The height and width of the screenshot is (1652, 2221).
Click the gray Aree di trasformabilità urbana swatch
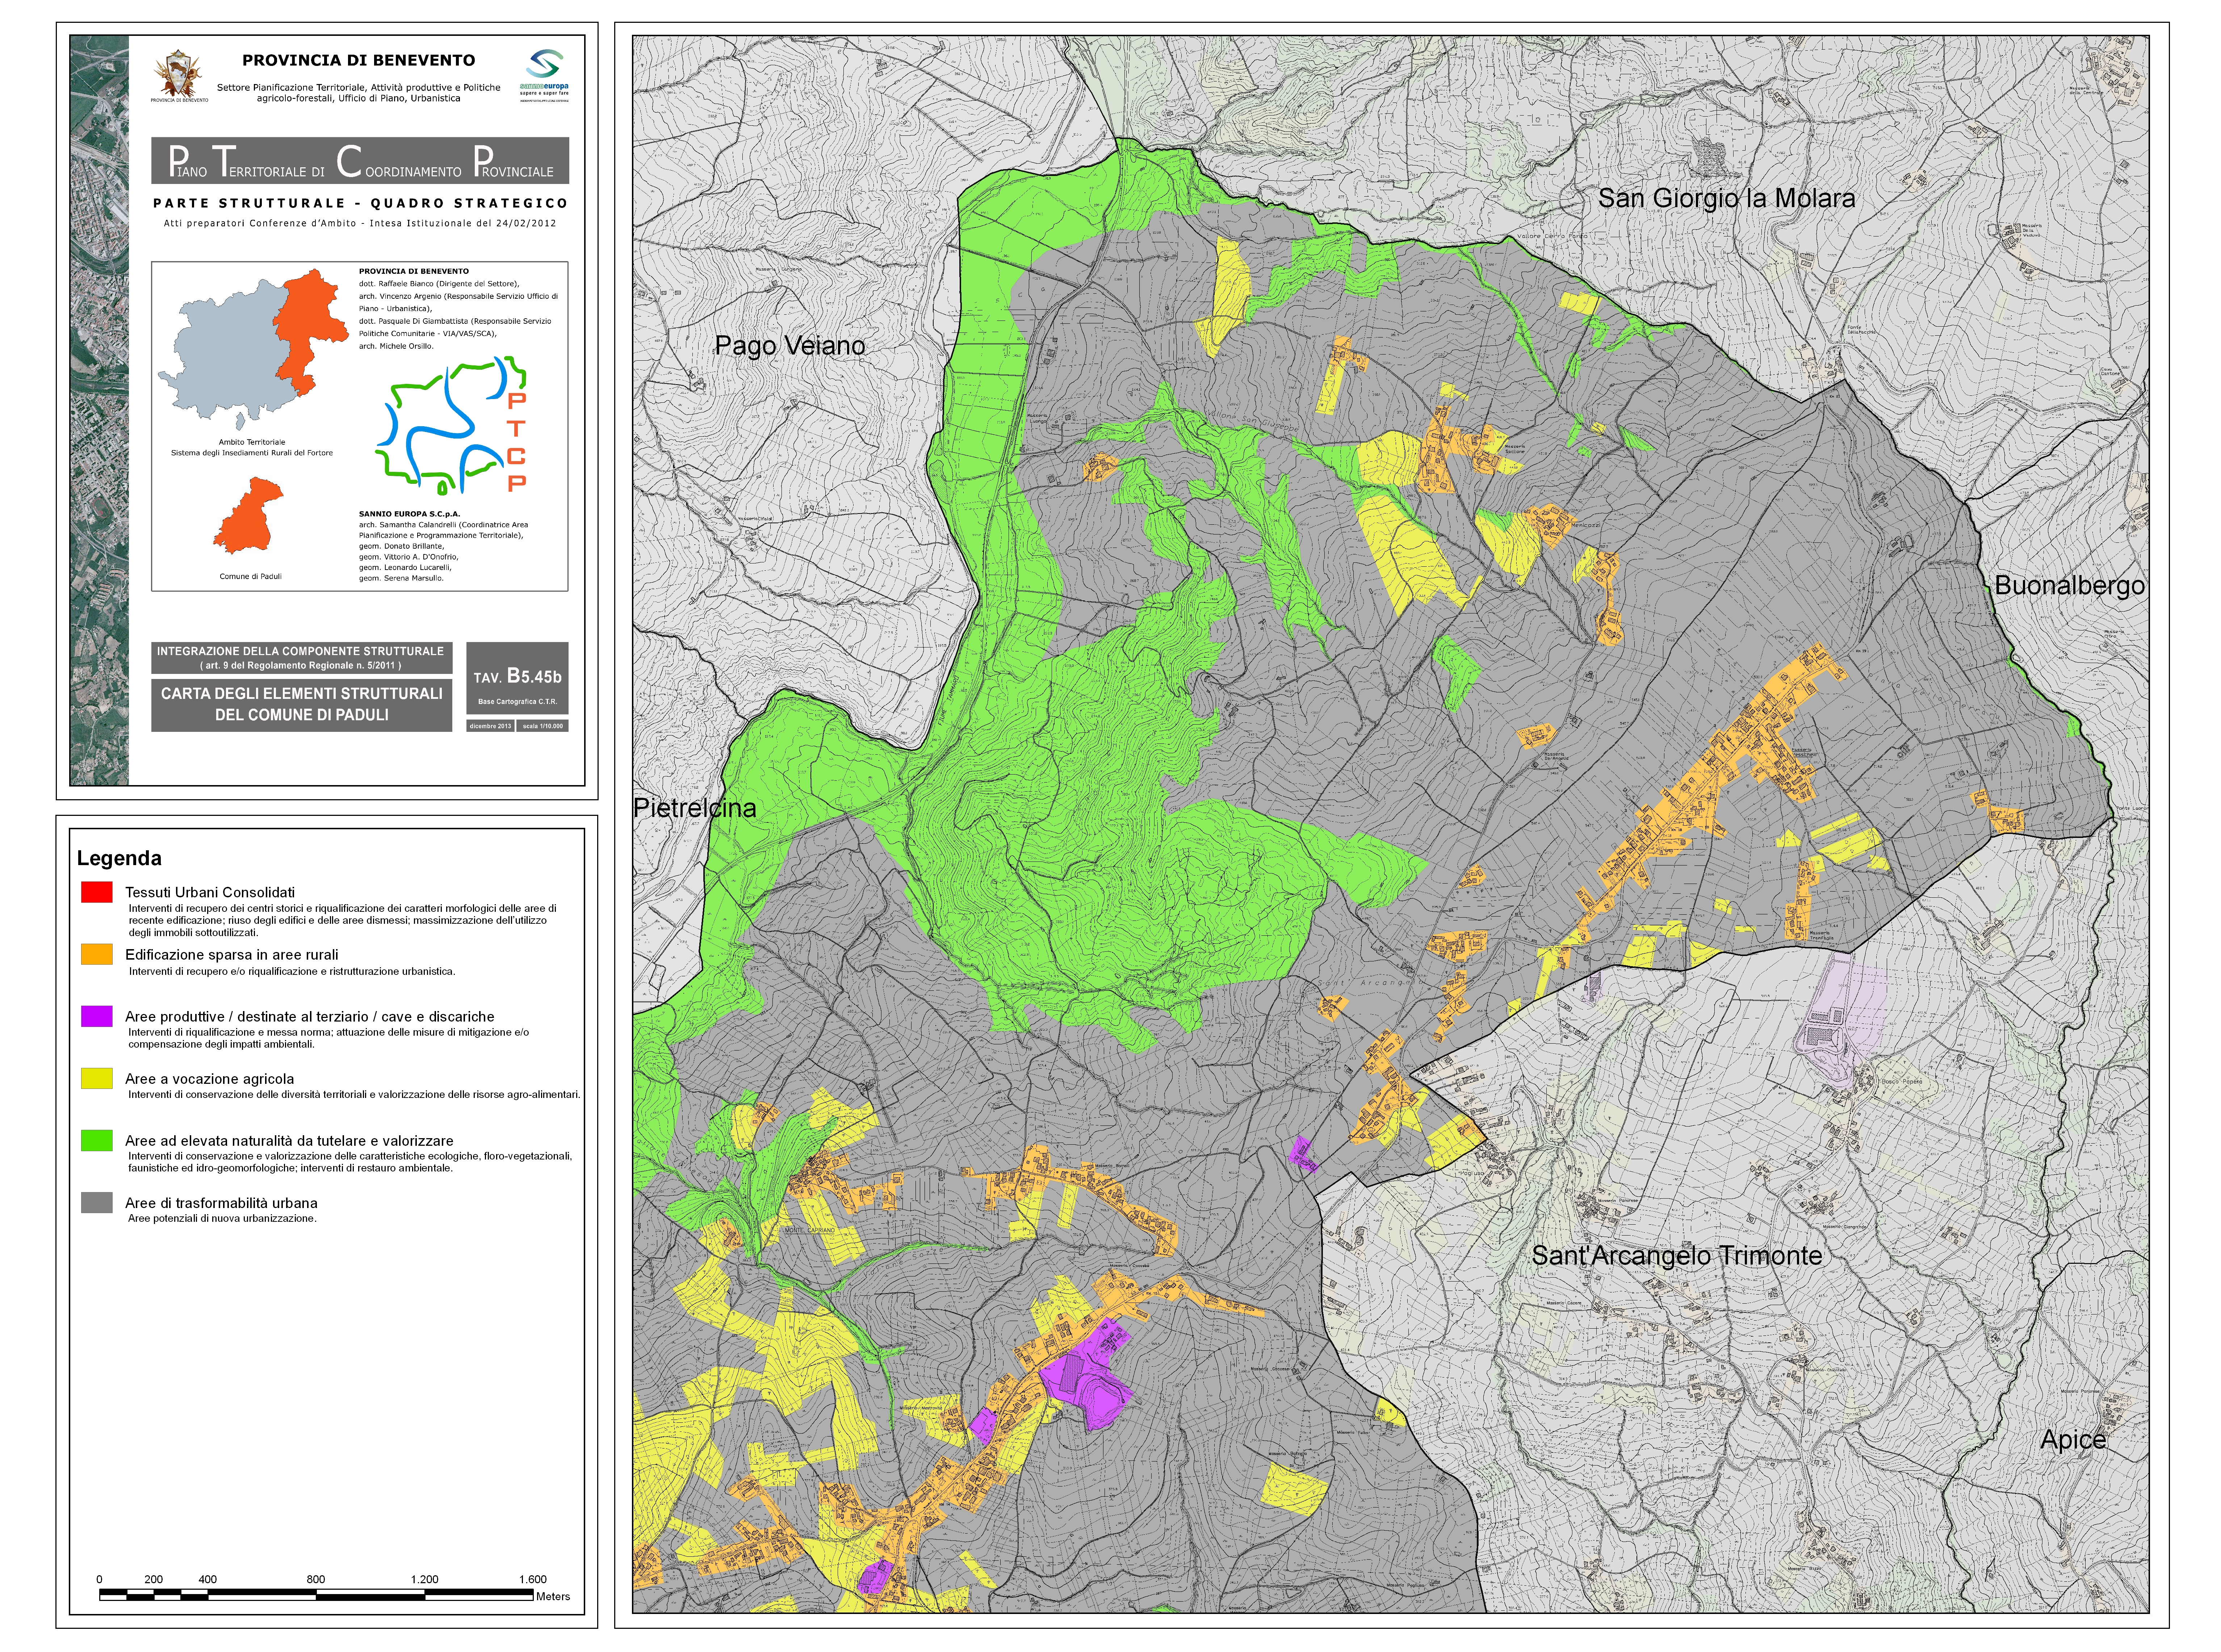pos(97,1202)
